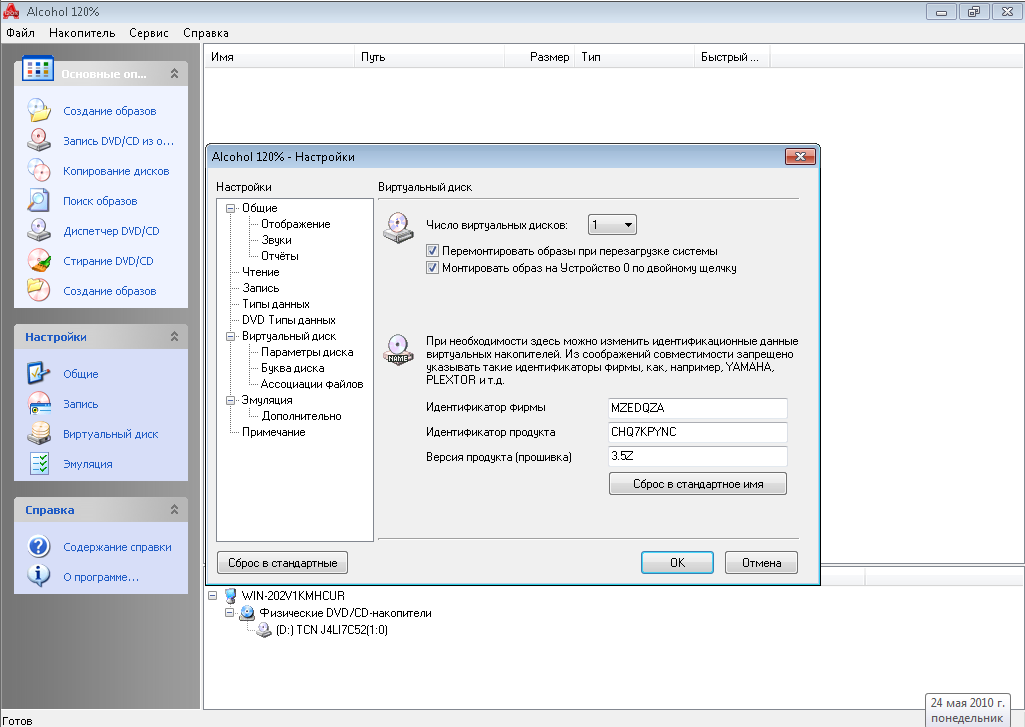Select DVD Типы данных in settings tree
Image resolution: width=1025 pixels, height=727 pixels.
(x=289, y=320)
